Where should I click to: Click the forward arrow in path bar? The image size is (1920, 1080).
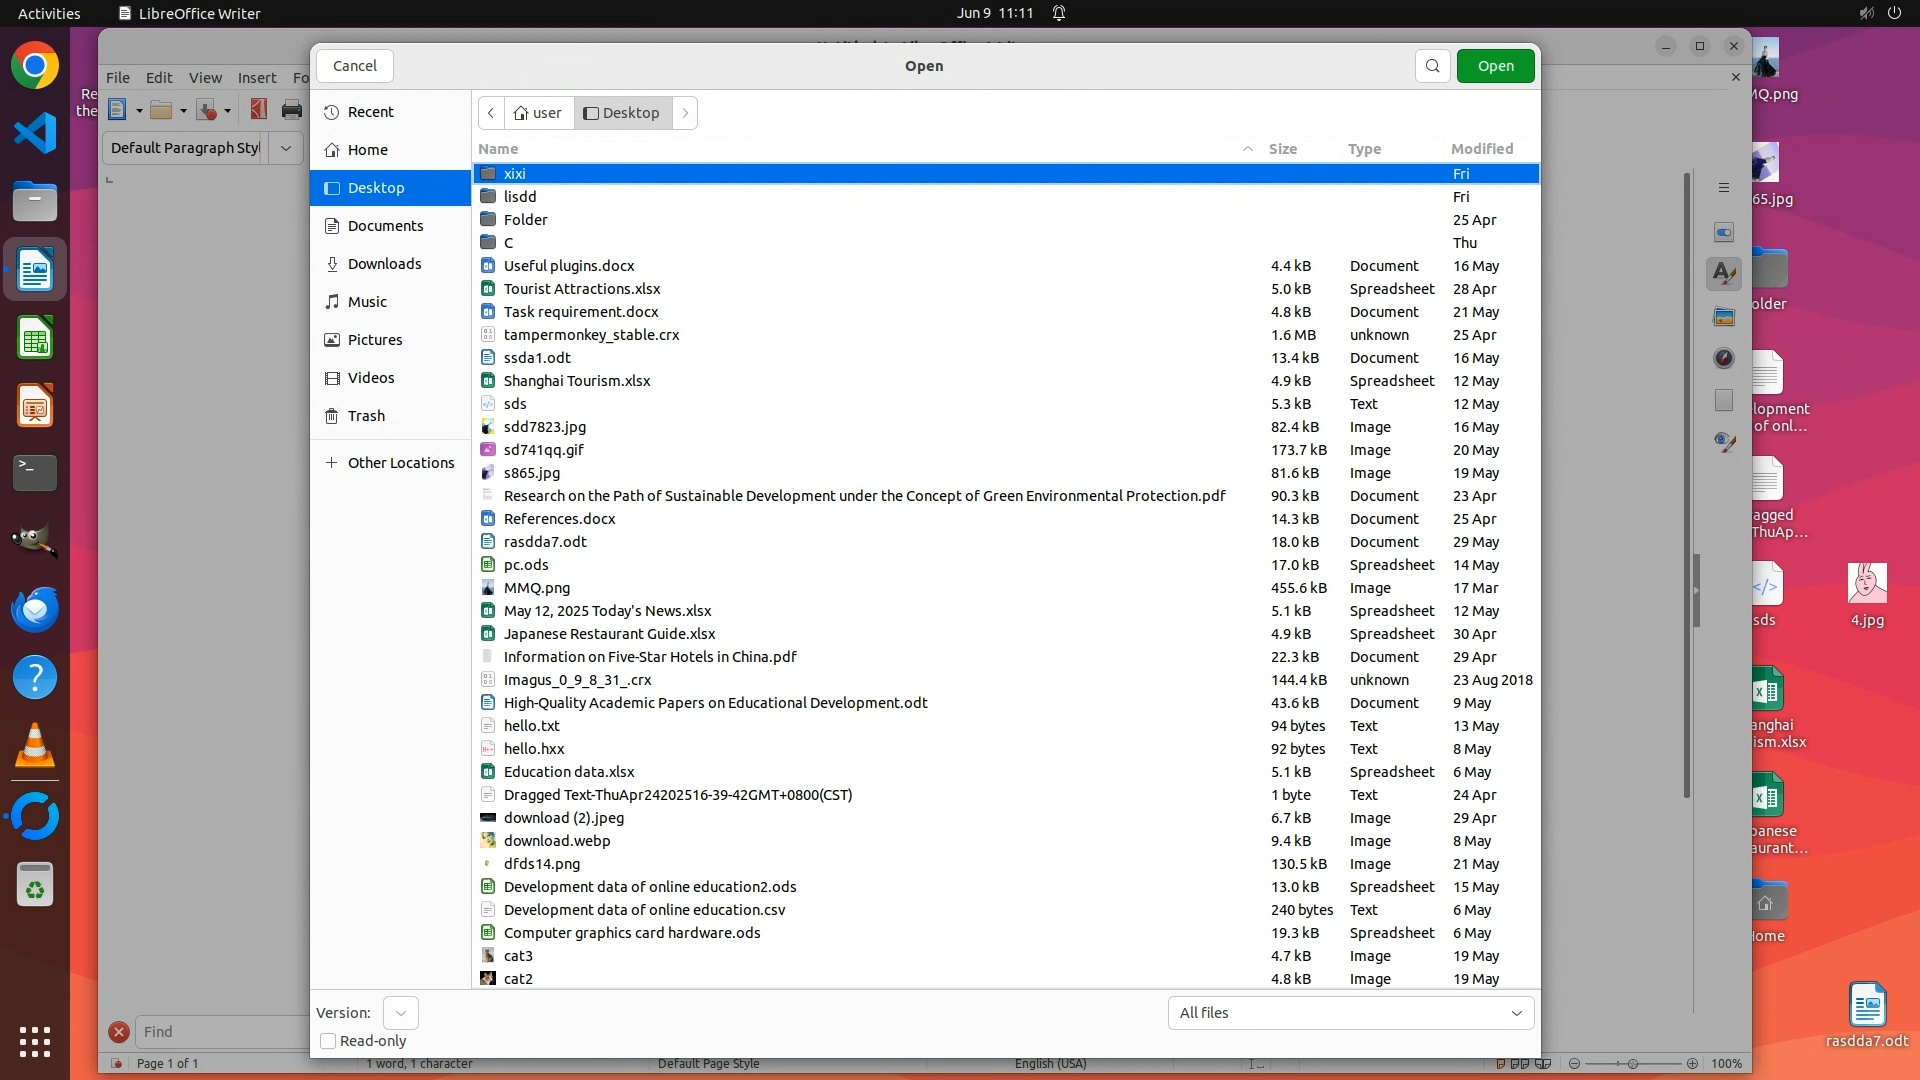pos(685,113)
